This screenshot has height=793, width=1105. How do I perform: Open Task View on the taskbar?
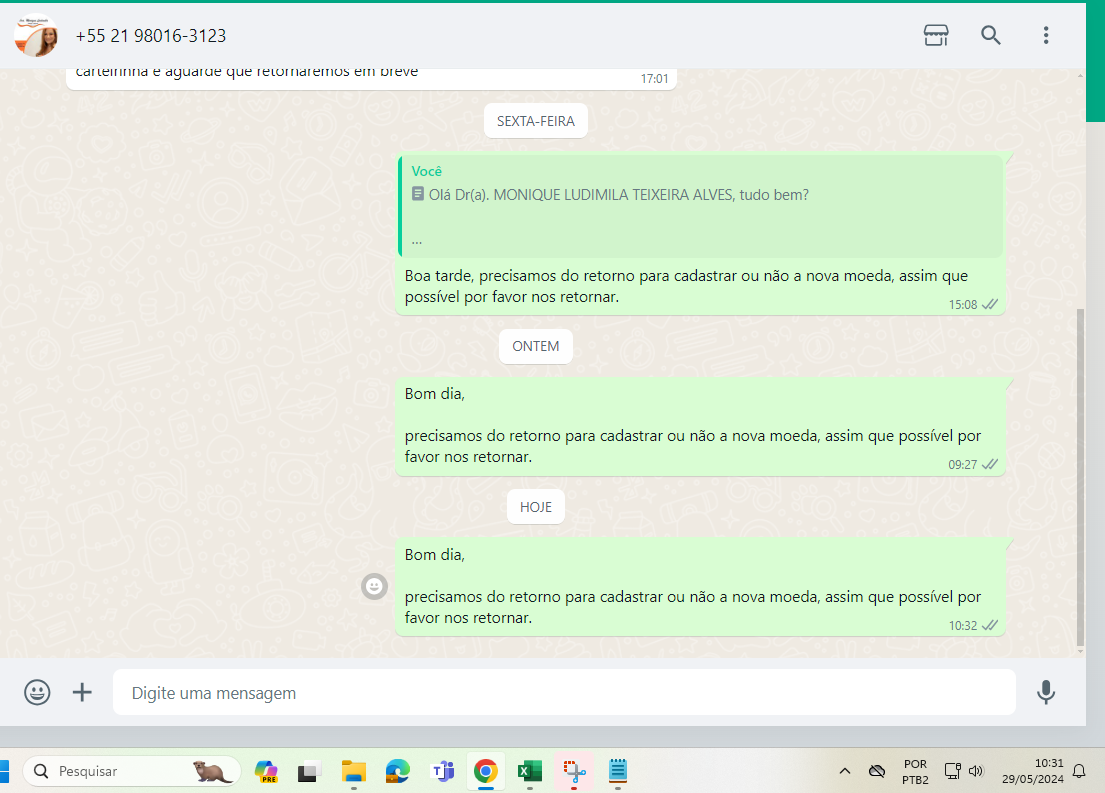click(x=309, y=771)
